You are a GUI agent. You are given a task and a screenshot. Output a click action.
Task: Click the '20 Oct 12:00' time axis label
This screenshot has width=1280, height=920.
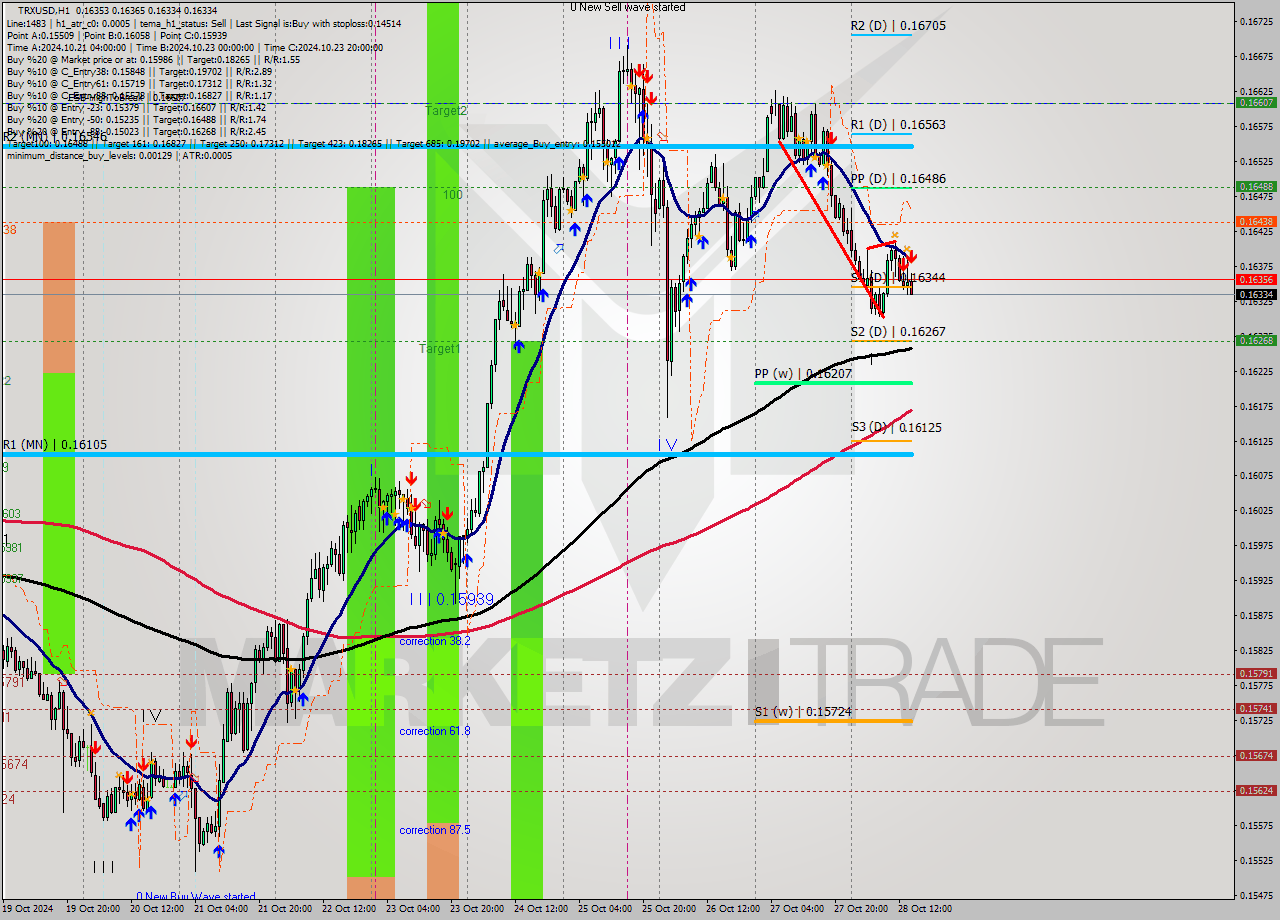tap(157, 909)
